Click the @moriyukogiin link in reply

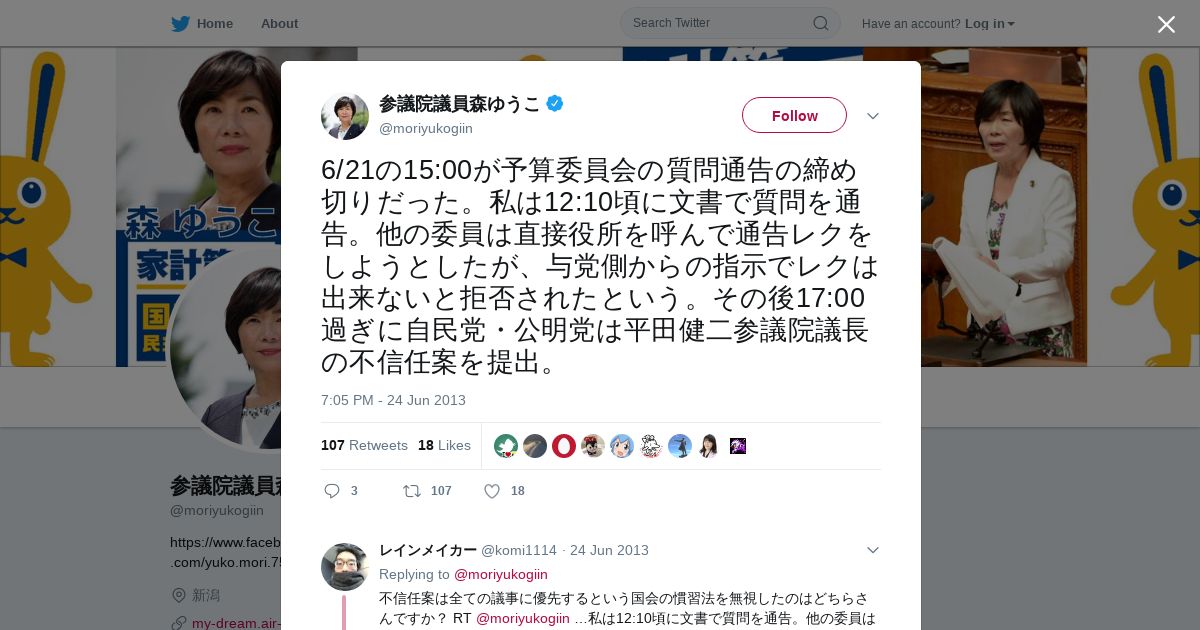coord(501,574)
